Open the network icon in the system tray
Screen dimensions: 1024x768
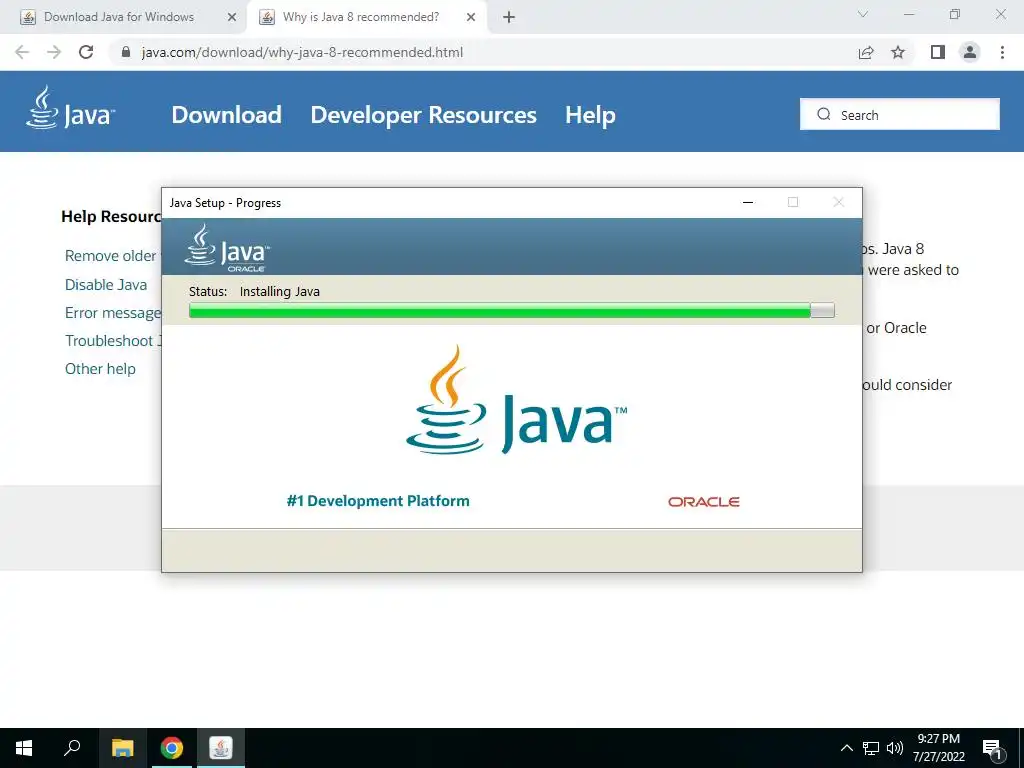(871, 748)
